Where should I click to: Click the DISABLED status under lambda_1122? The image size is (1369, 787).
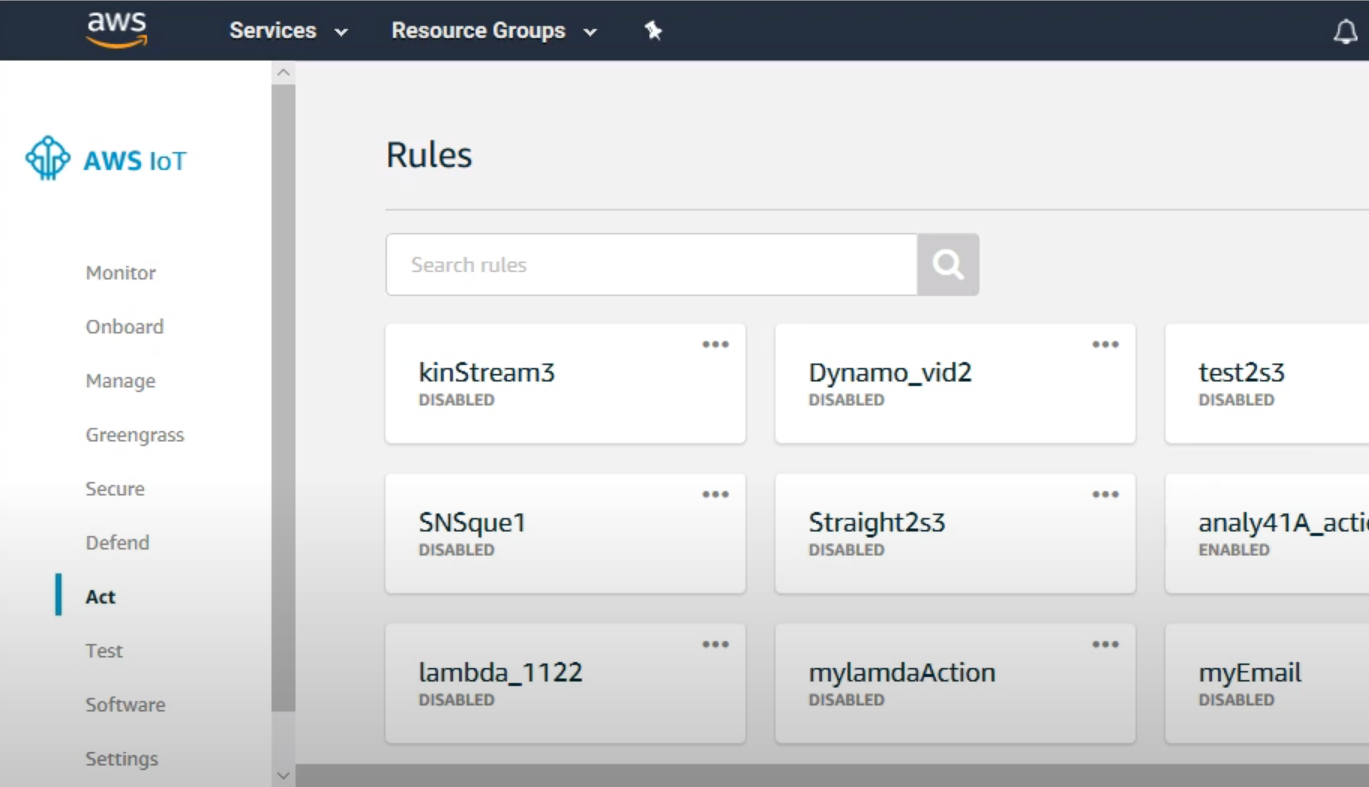pyautogui.click(x=456, y=700)
